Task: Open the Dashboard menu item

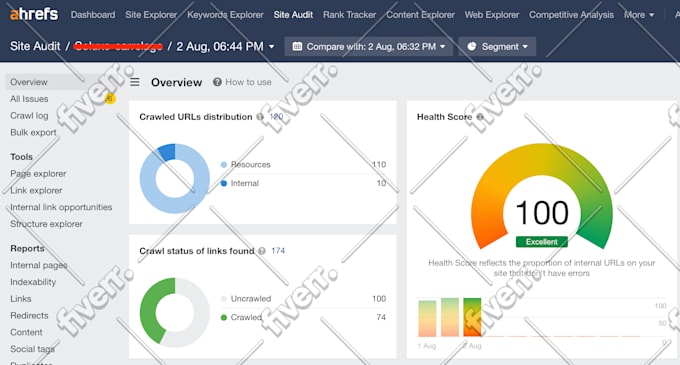Action: coord(93,15)
